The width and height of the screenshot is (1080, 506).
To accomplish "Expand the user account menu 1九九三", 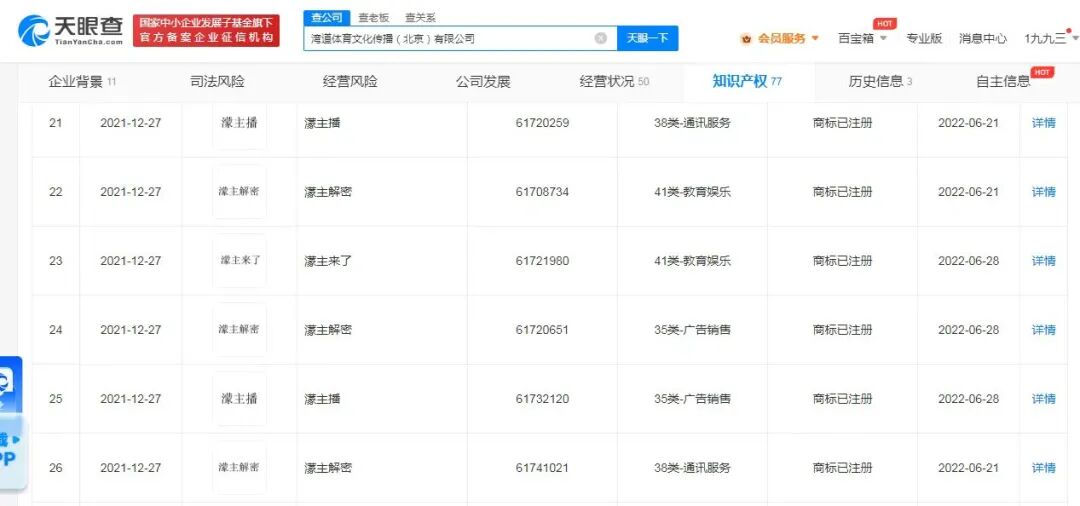I will point(1051,39).
